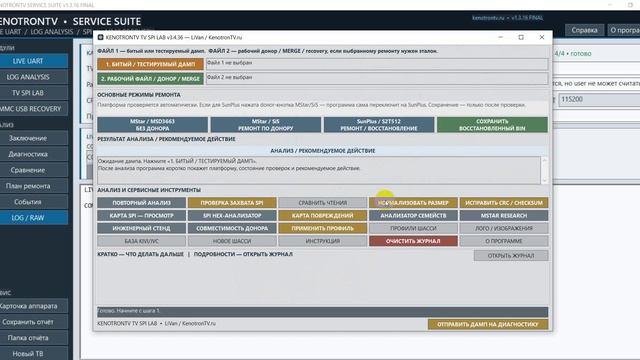
Task: Click 'ИСПРАВИТЬ CRC / CHECKSUM' button
Action: click(x=504, y=202)
